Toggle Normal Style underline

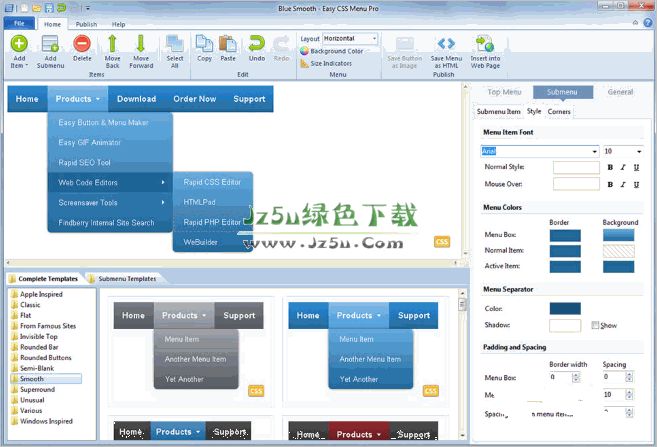pos(636,167)
